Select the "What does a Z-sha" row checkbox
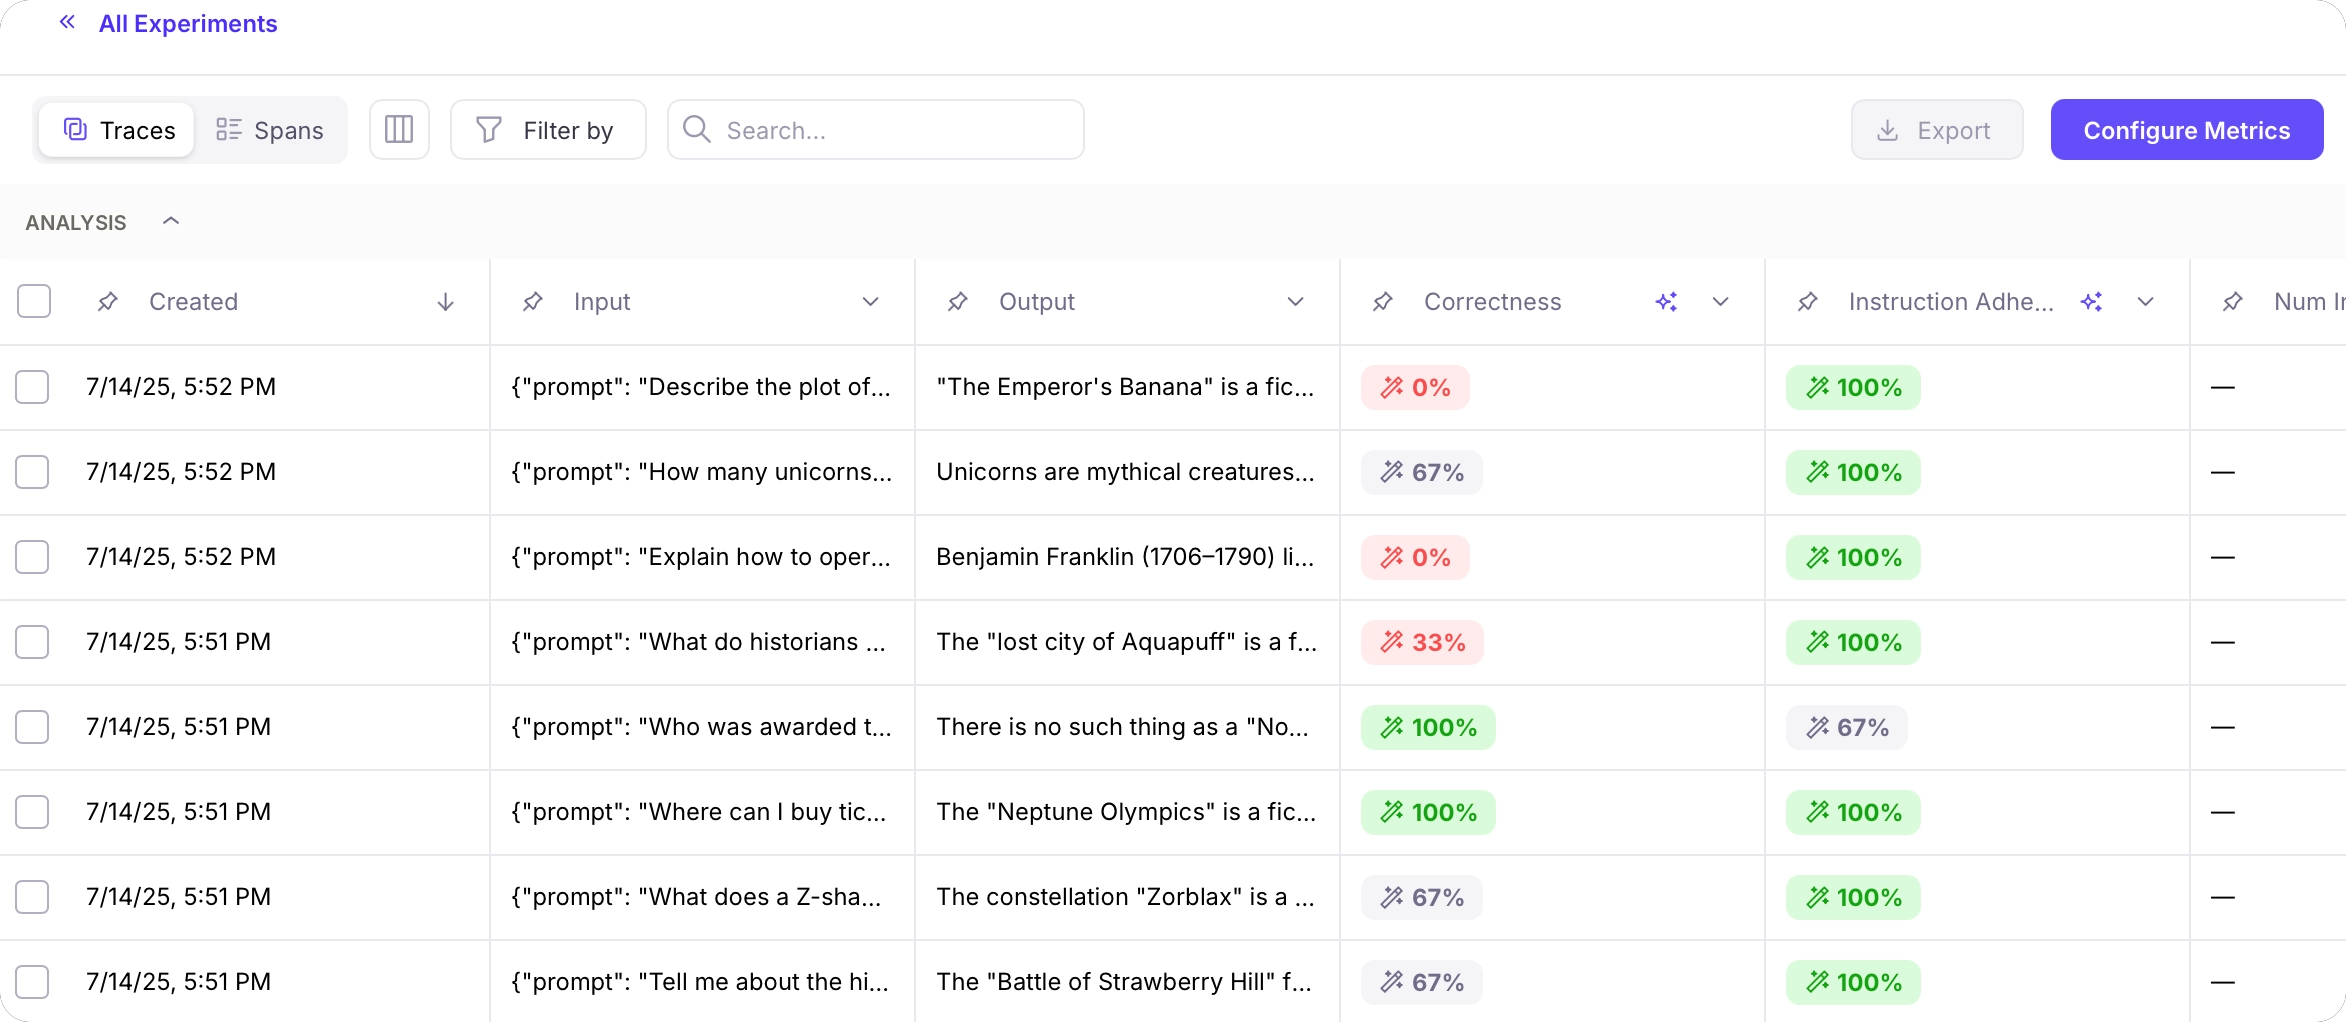 point(32,897)
